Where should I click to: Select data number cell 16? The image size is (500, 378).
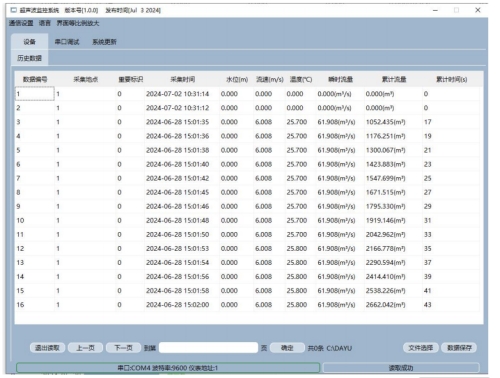point(35,305)
